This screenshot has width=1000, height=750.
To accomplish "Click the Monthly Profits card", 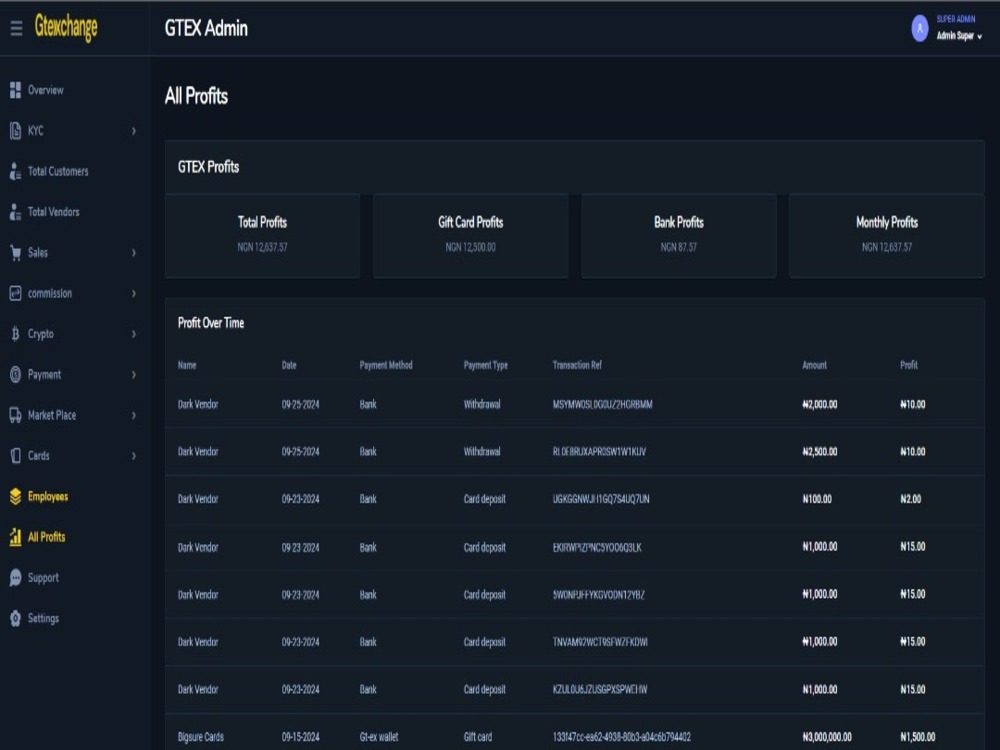I will click(x=886, y=235).
